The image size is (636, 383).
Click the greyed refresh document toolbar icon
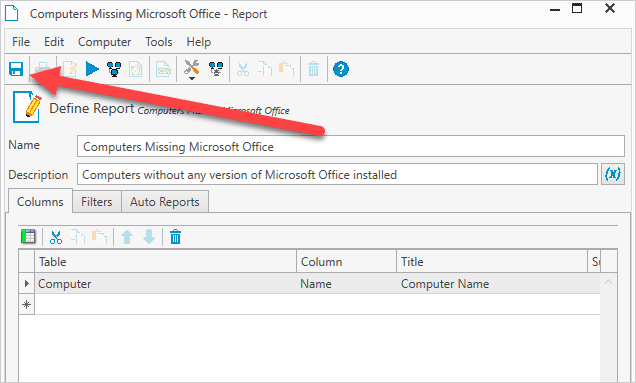click(x=135, y=69)
